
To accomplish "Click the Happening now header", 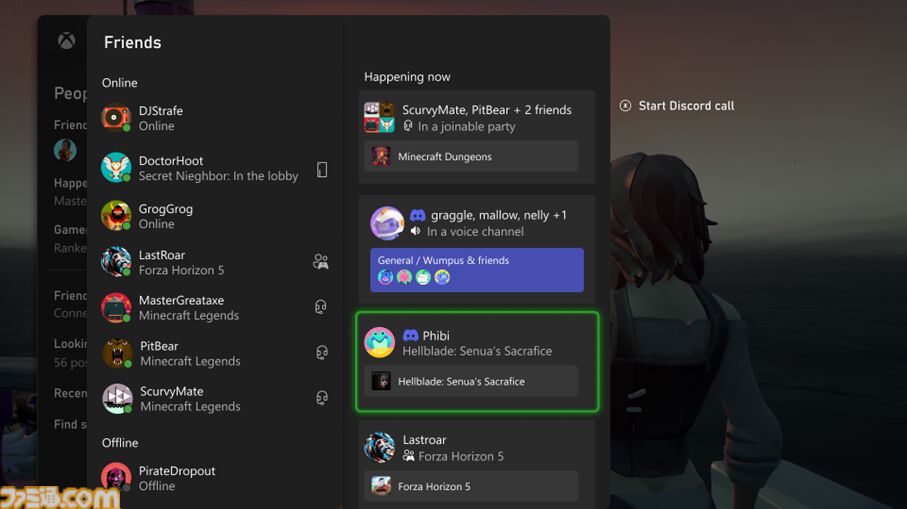I will (x=407, y=77).
